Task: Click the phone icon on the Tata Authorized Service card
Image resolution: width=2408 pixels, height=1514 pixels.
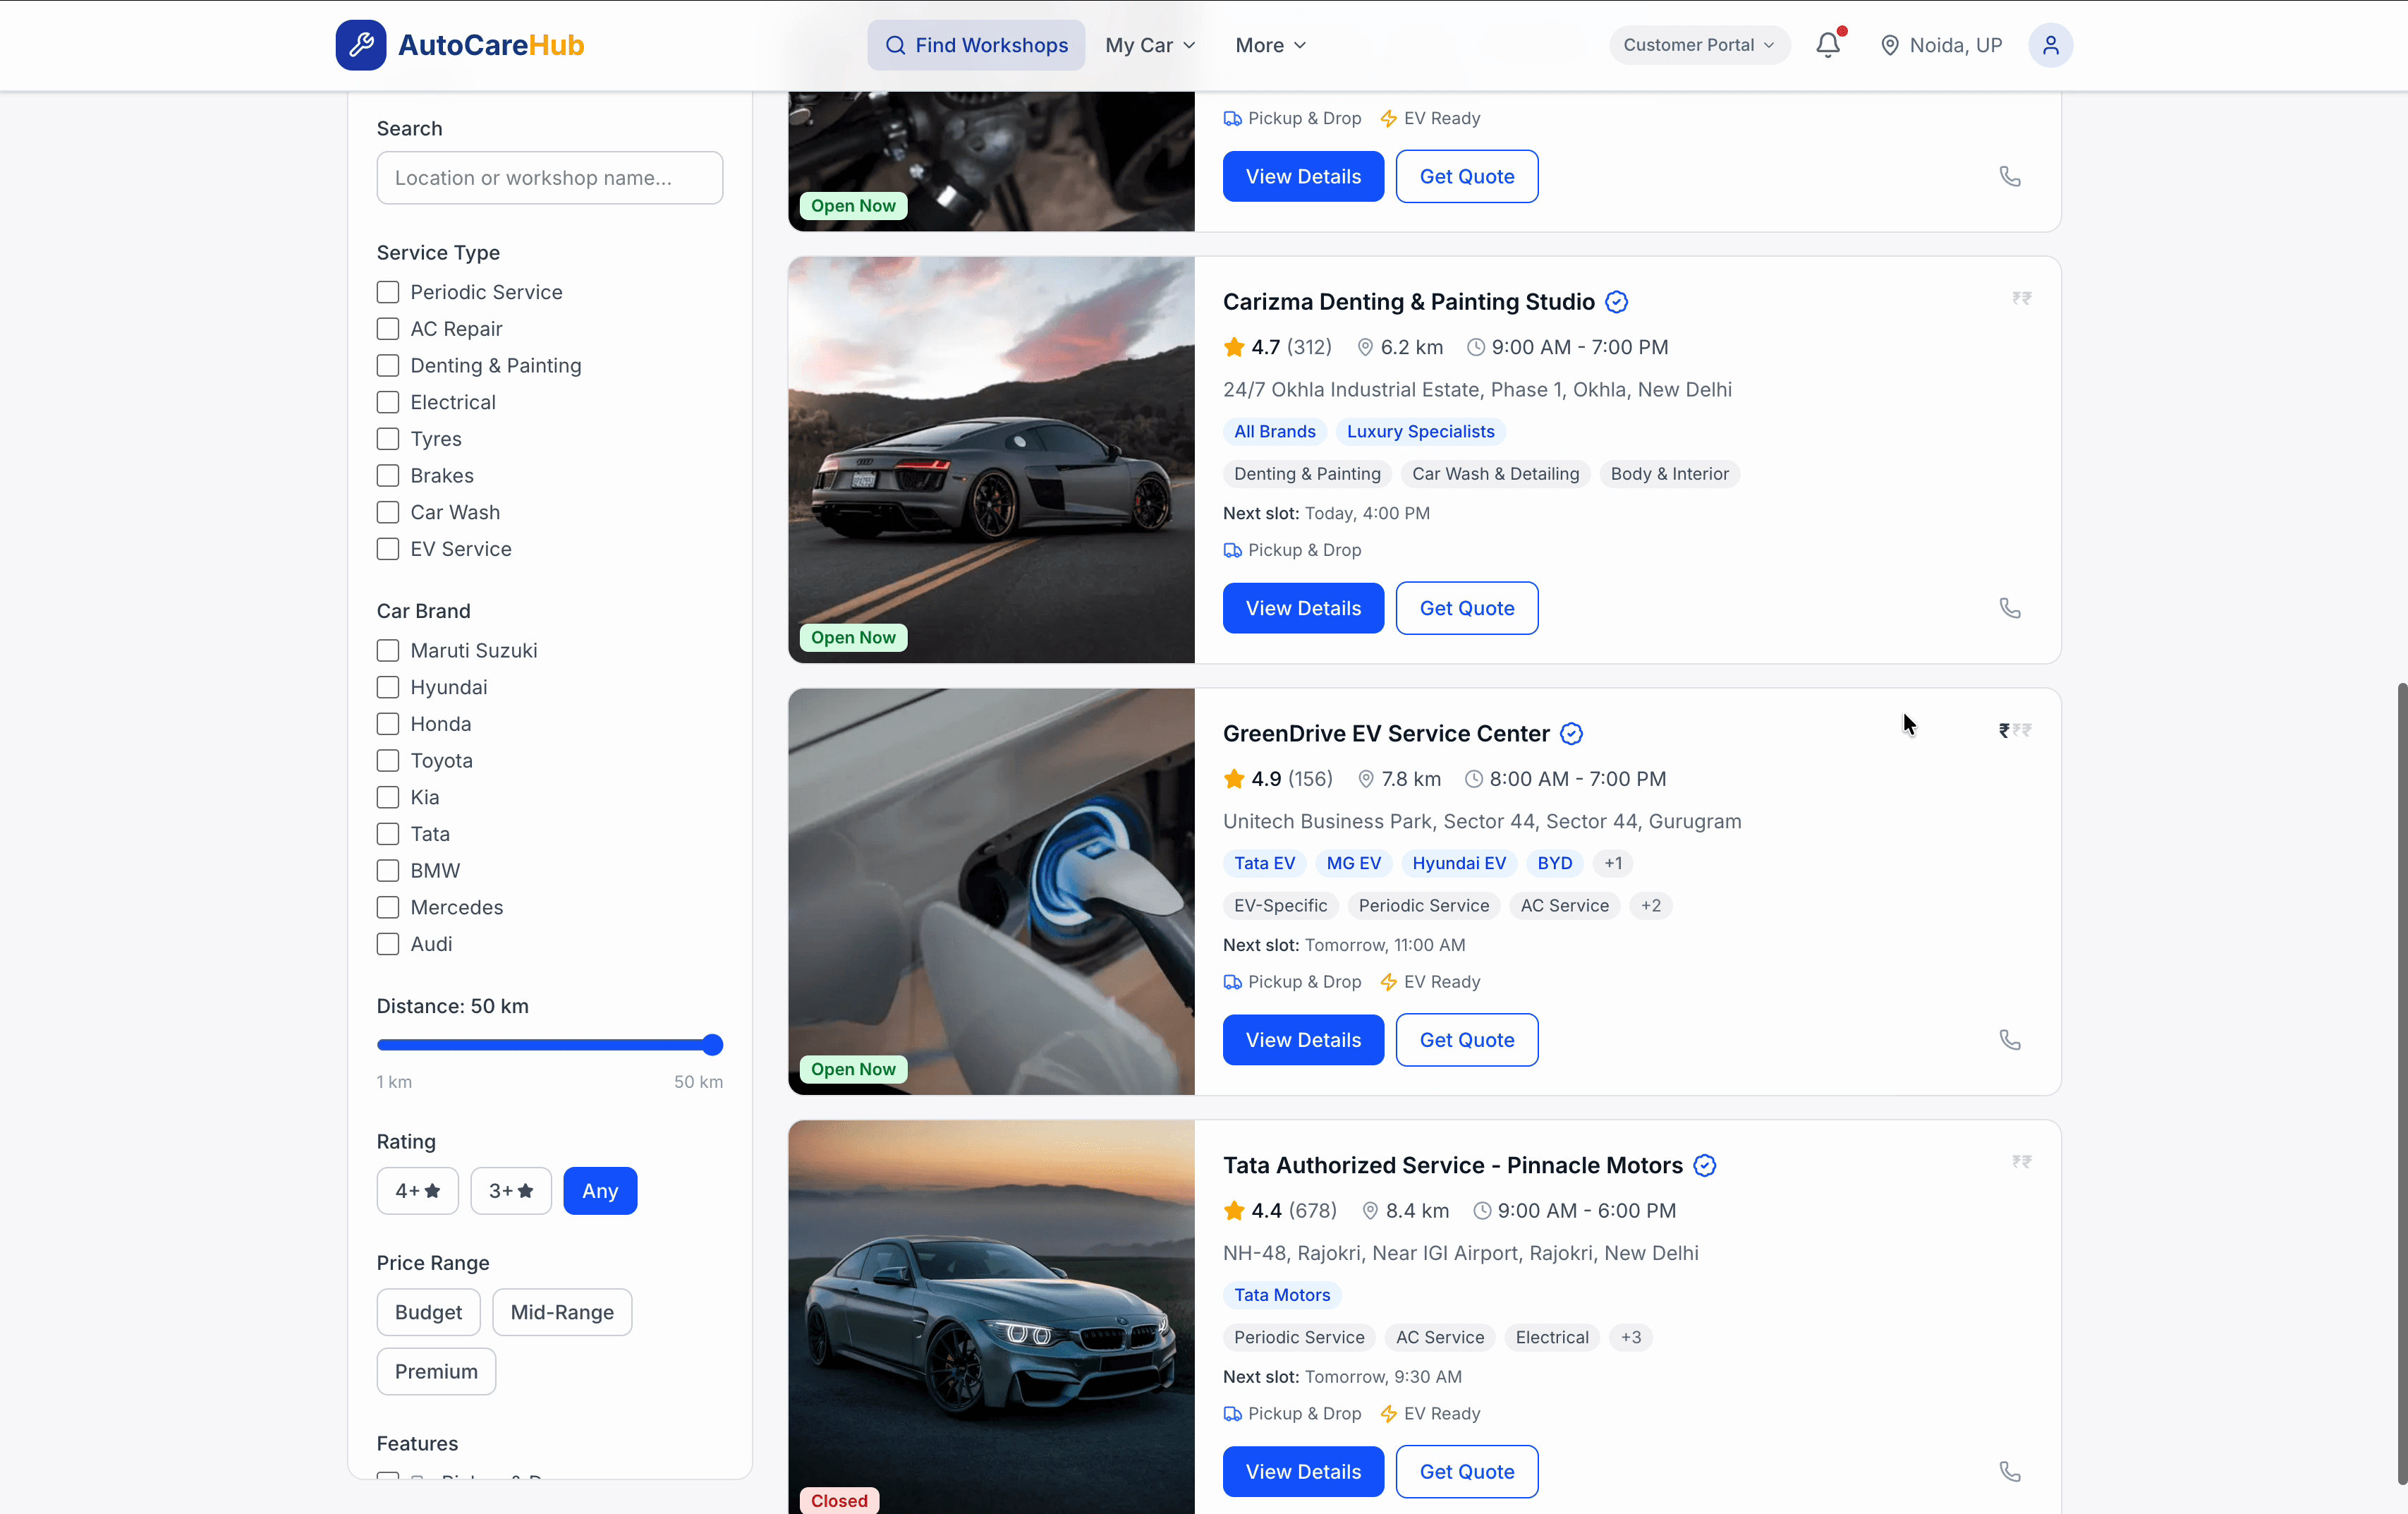Action: coord(2011,1471)
